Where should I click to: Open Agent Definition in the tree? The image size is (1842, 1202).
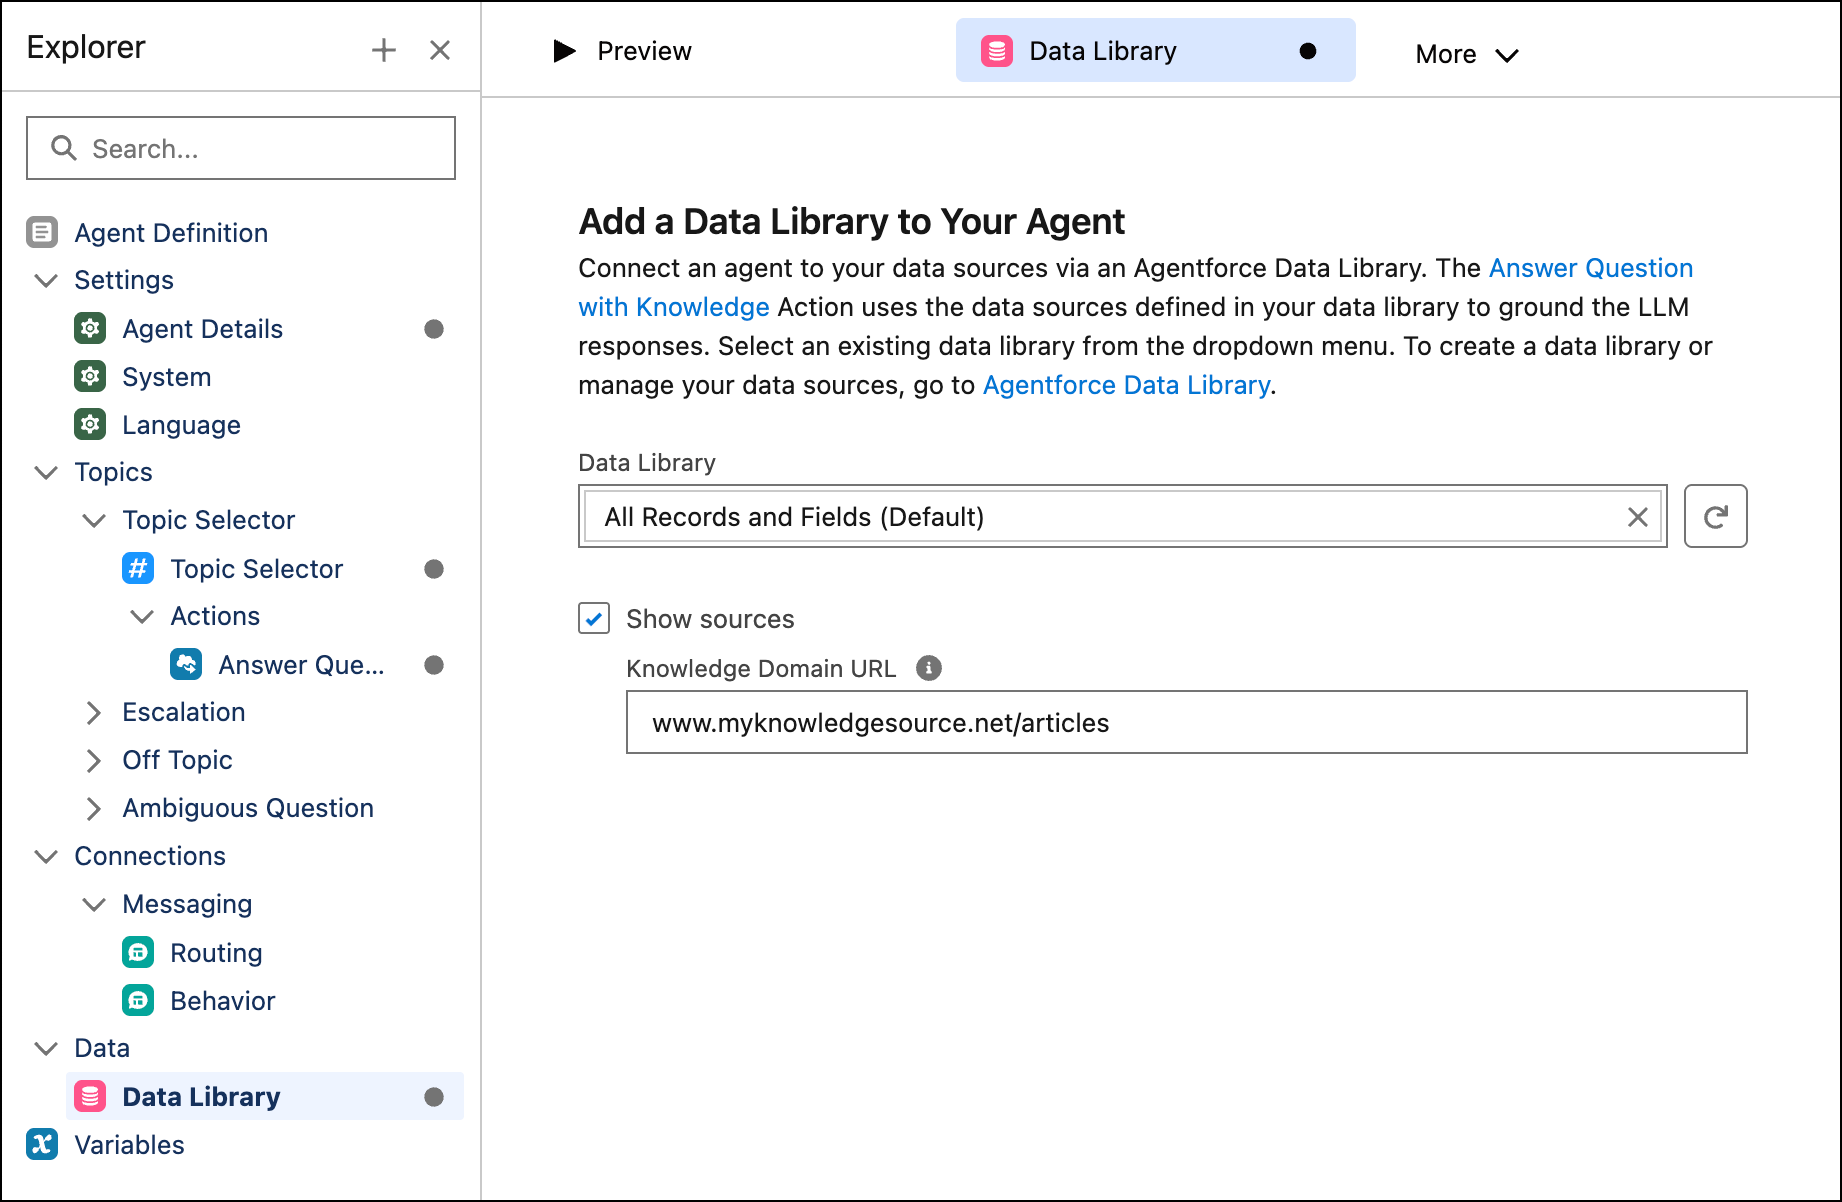tap(171, 233)
